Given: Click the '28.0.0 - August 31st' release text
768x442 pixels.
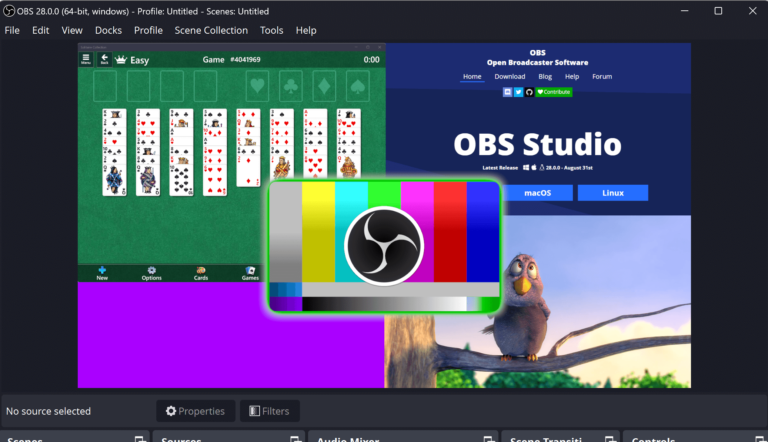Looking at the screenshot, I should pos(569,168).
